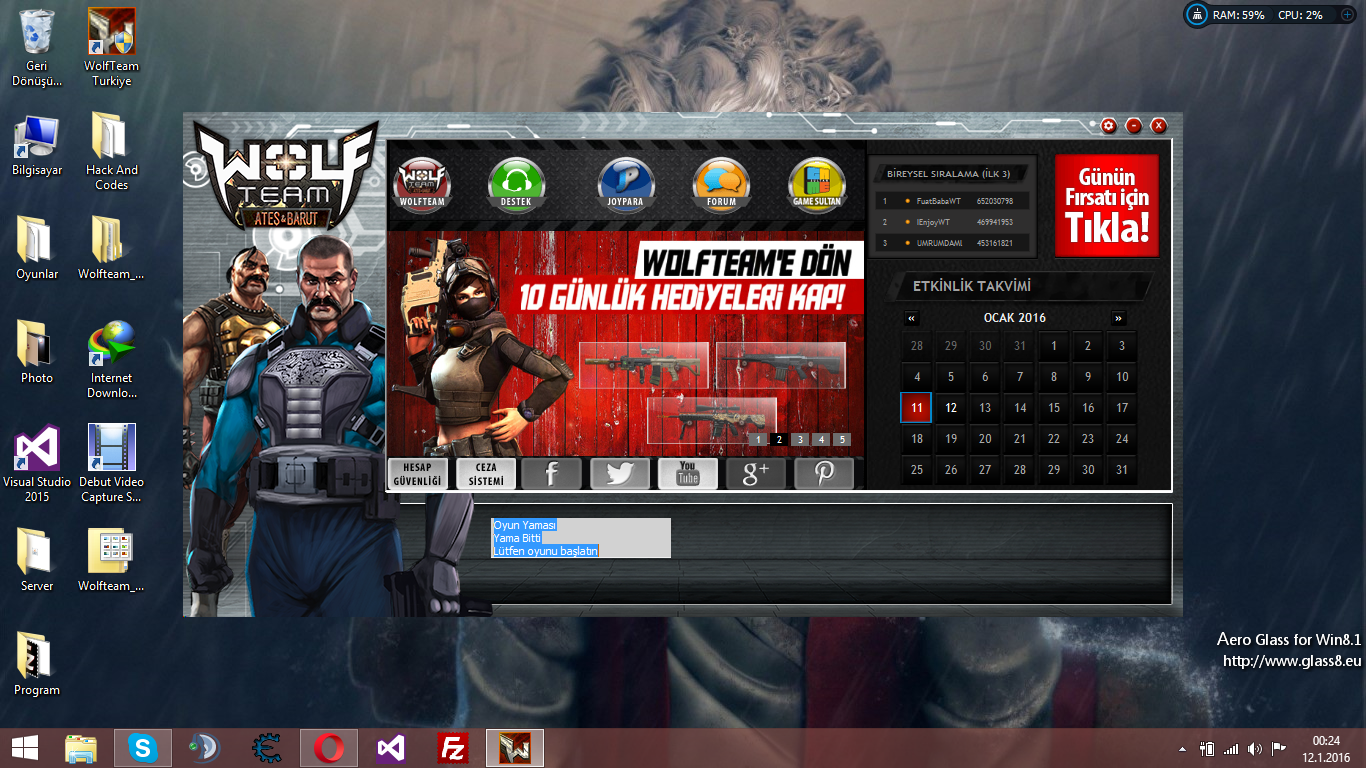Open the WOLFTEAM round nav icon
Viewport: 1366px width, 768px height.
[421, 183]
